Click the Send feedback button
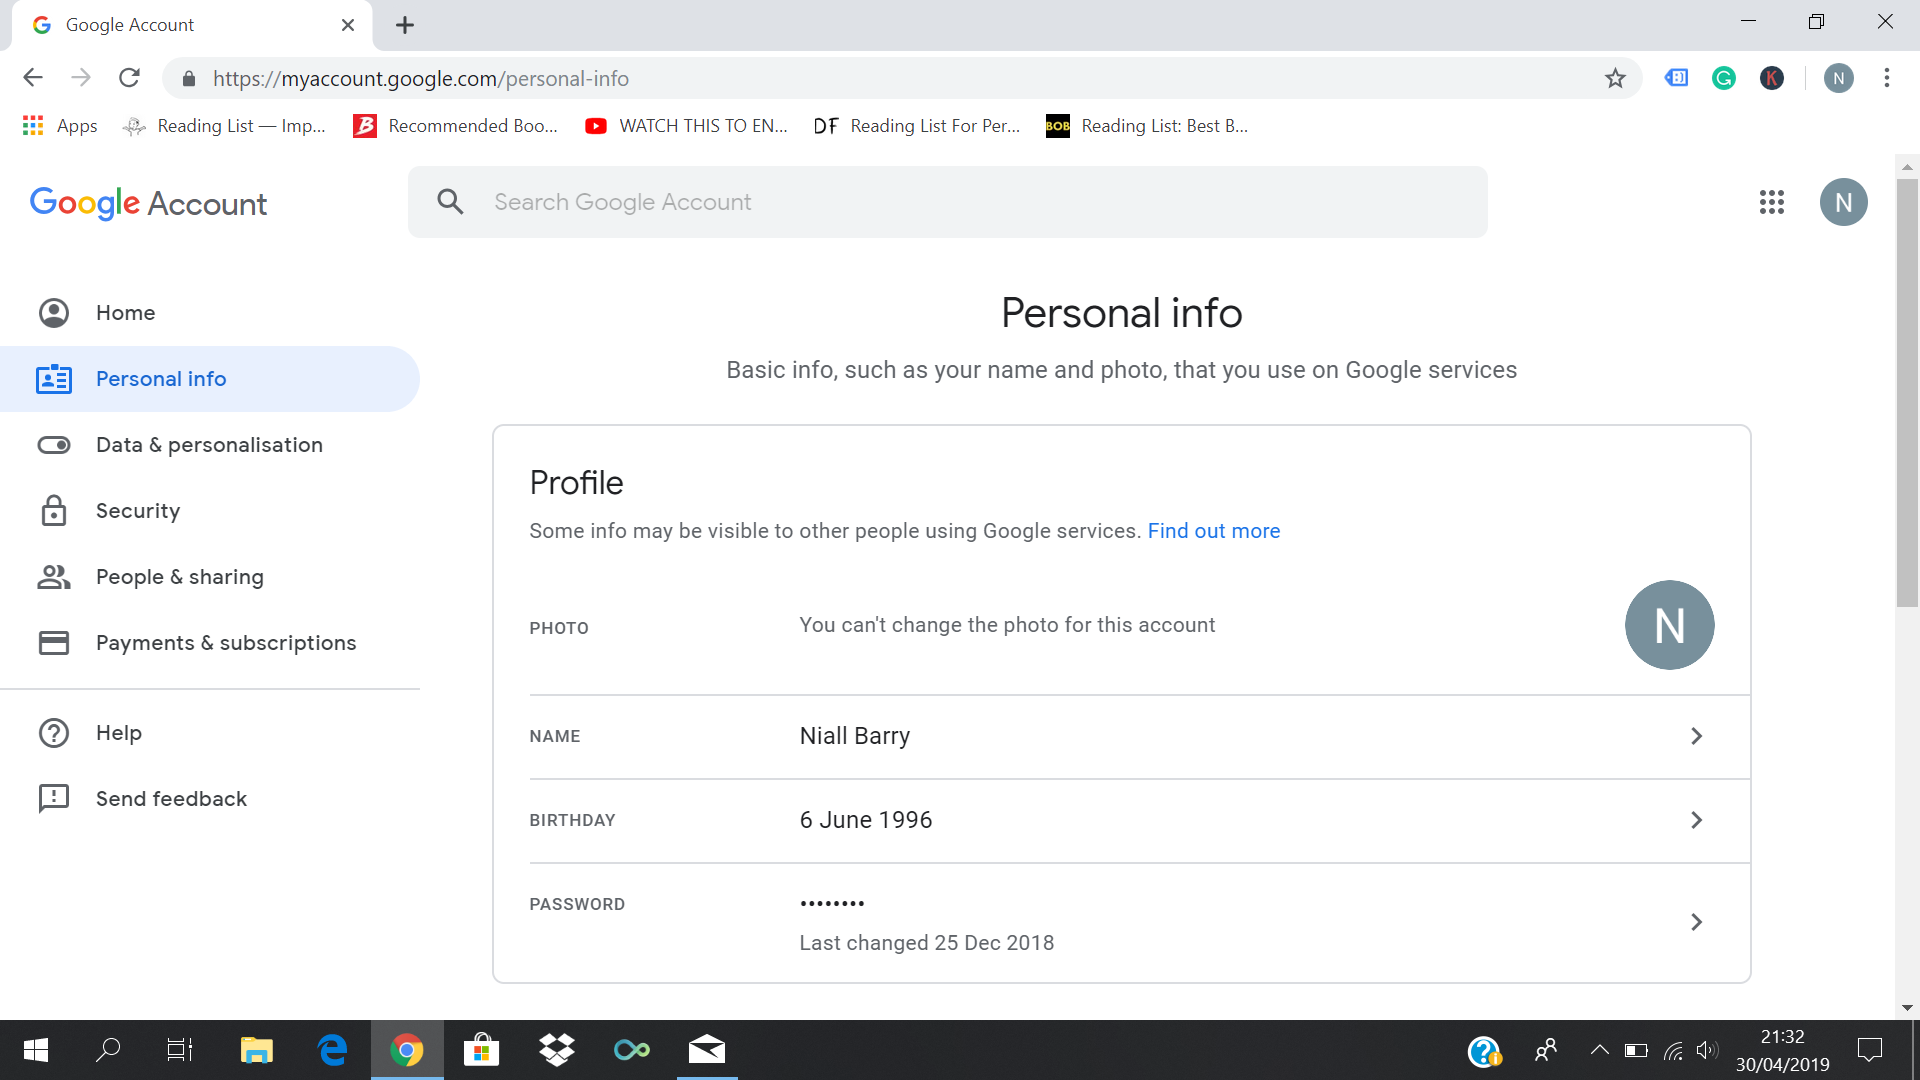1920x1080 pixels. point(170,798)
